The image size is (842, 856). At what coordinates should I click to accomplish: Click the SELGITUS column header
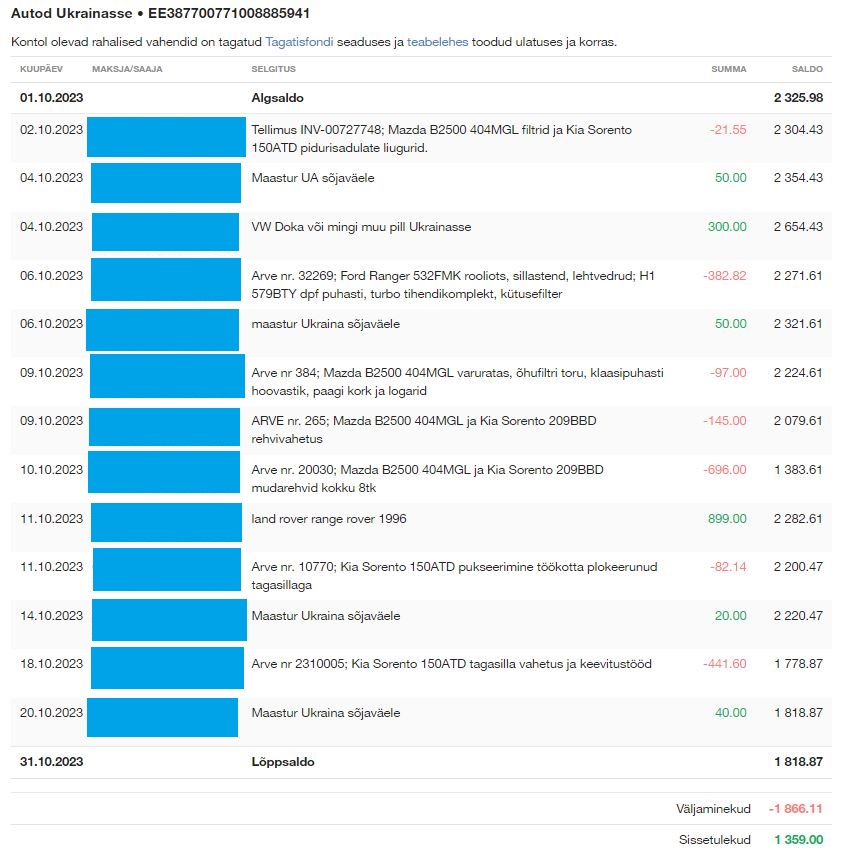[x=273, y=69]
